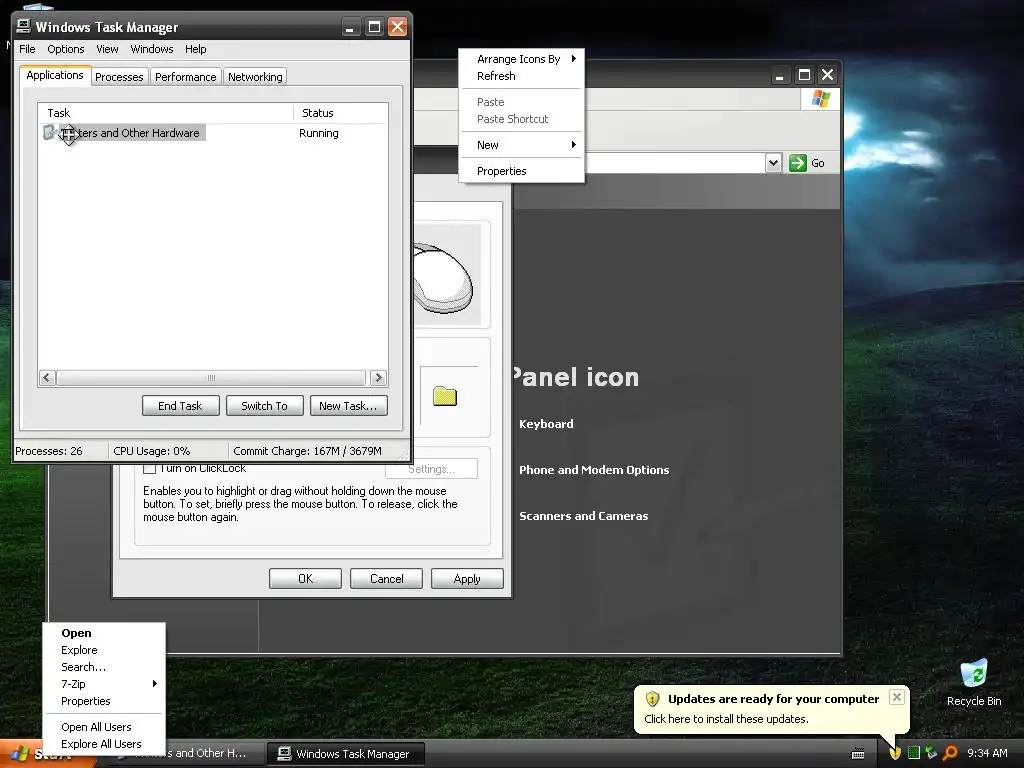Click the Windows flag logo in Explorer window
This screenshot has width=1024, height=768.
coord(820,99)
